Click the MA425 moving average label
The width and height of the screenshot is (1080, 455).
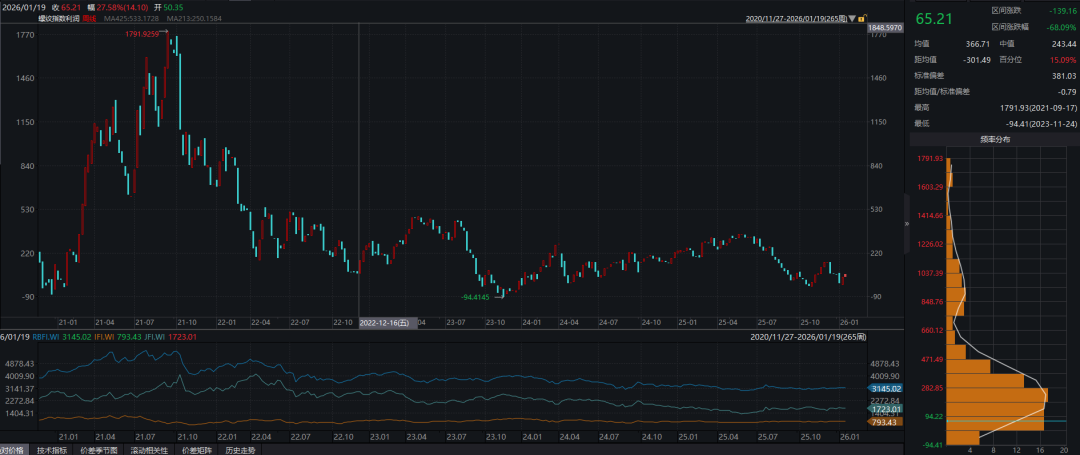(131, 19)
